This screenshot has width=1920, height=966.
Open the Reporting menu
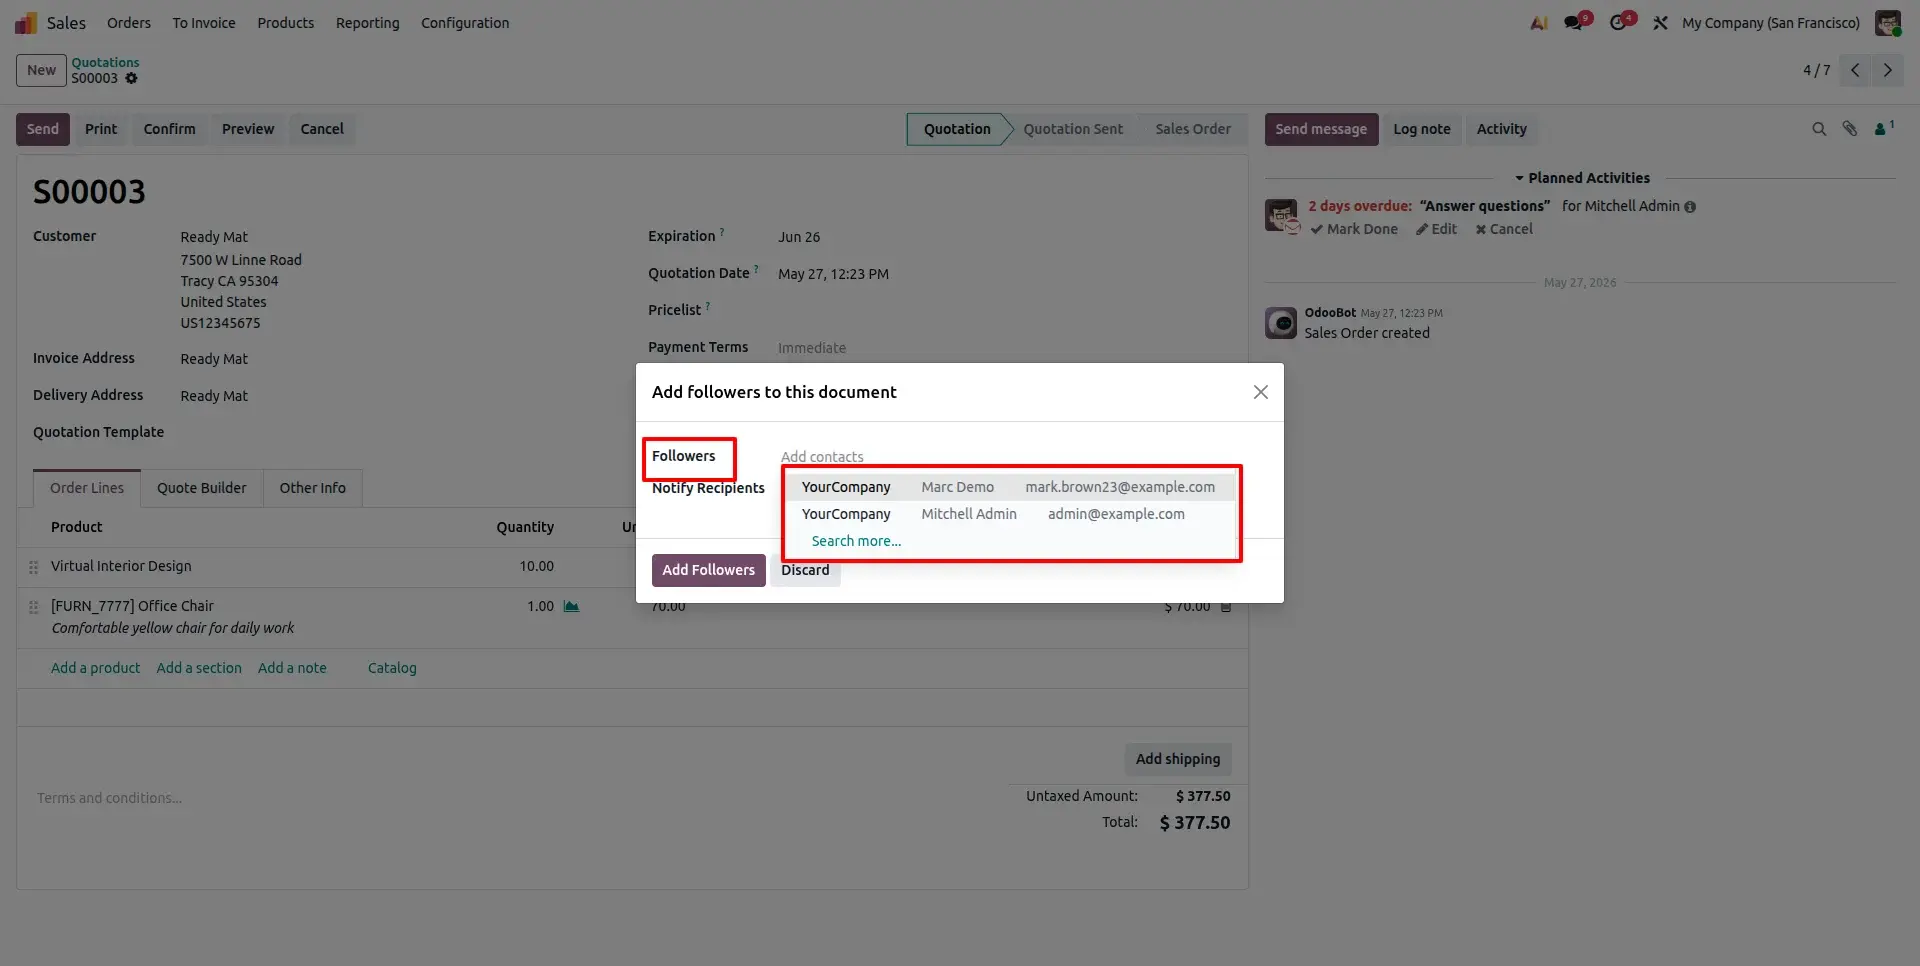[x=367, y=23]
